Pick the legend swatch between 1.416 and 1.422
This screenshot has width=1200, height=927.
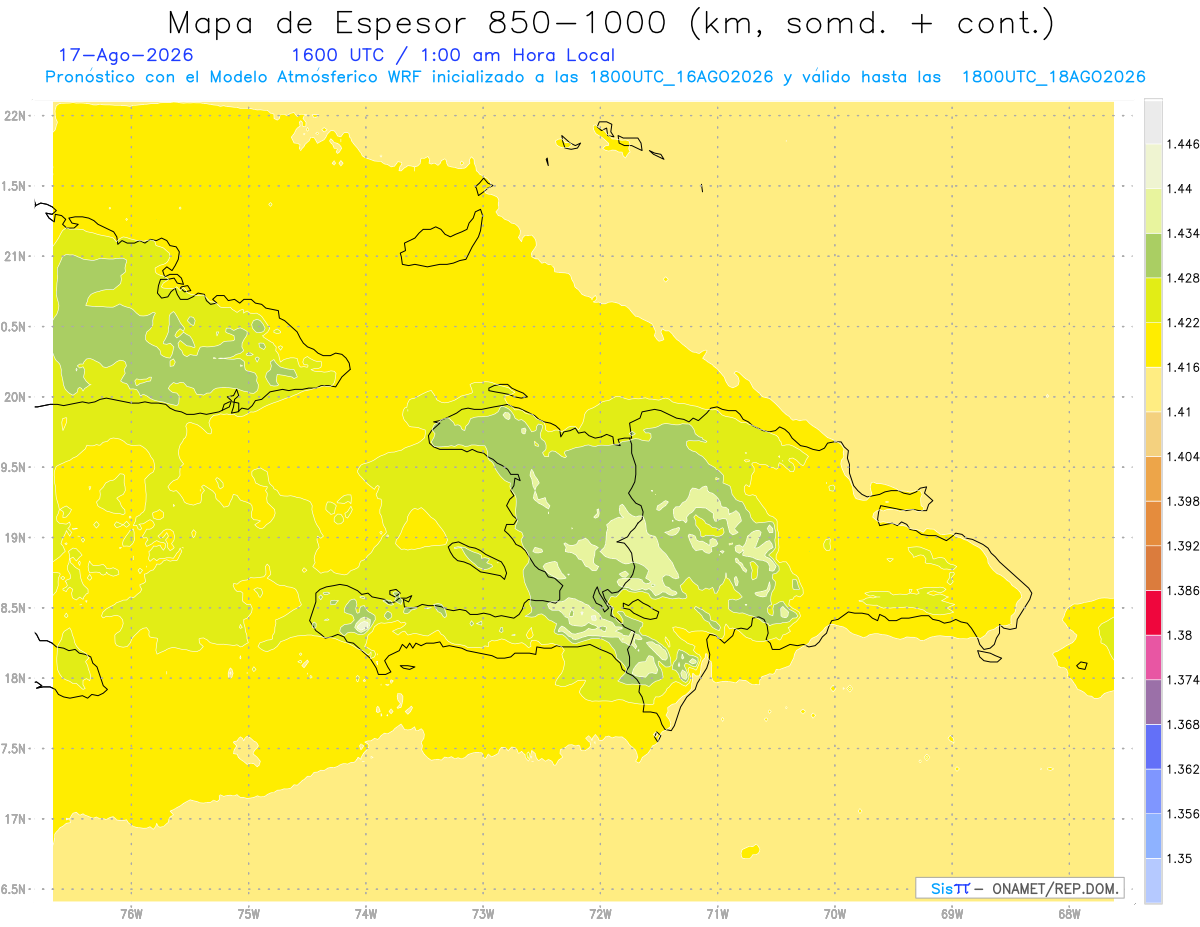tap(1153, 344)
